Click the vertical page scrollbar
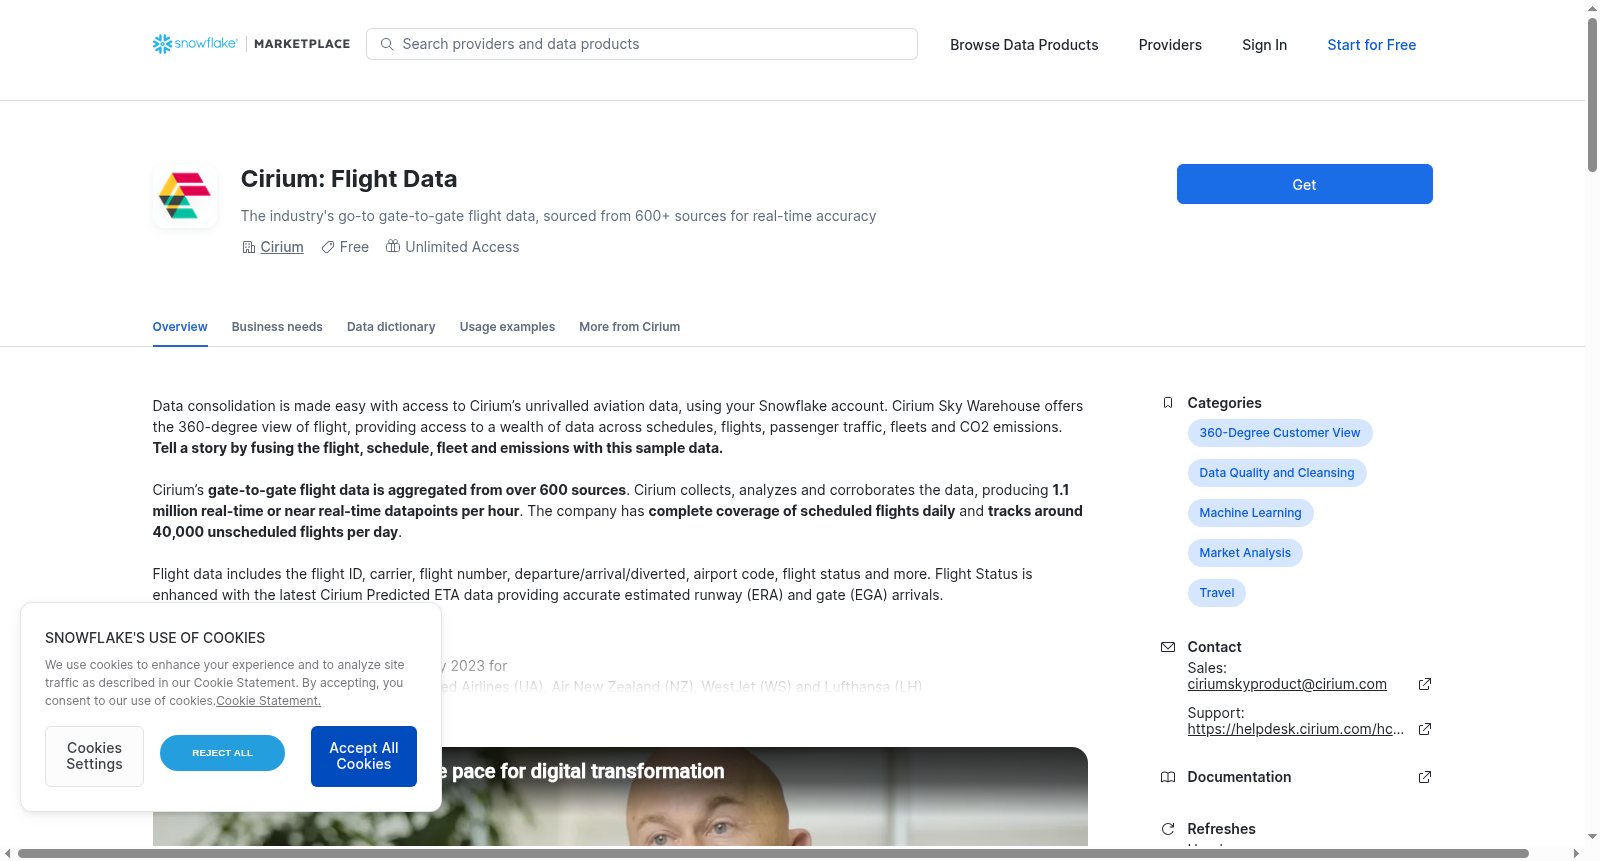 tap(1592, 95)
